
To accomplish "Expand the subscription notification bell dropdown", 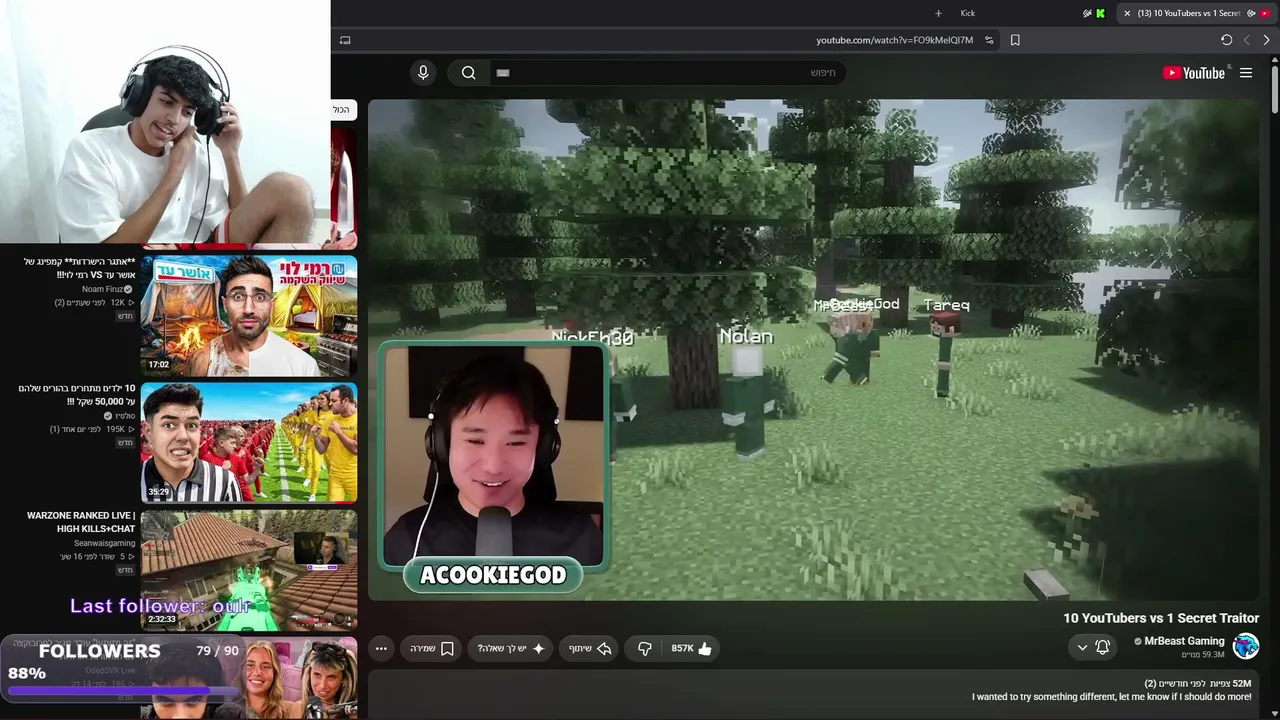I will point(1092,647).
